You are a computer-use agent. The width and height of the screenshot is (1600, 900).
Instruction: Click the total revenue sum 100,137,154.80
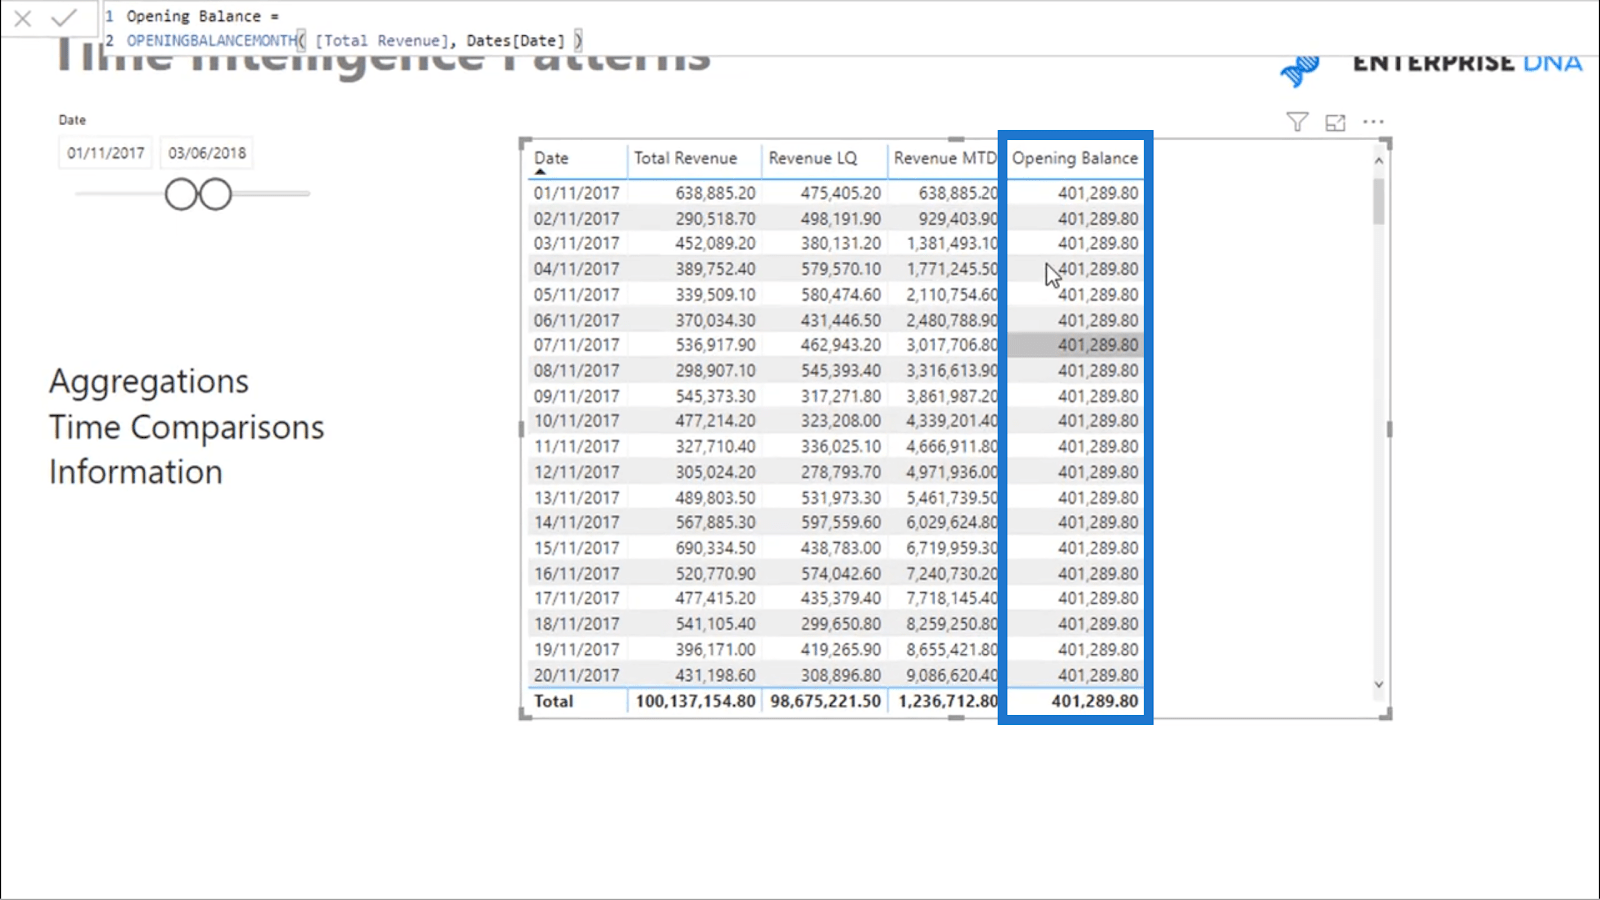coord(695,701)
